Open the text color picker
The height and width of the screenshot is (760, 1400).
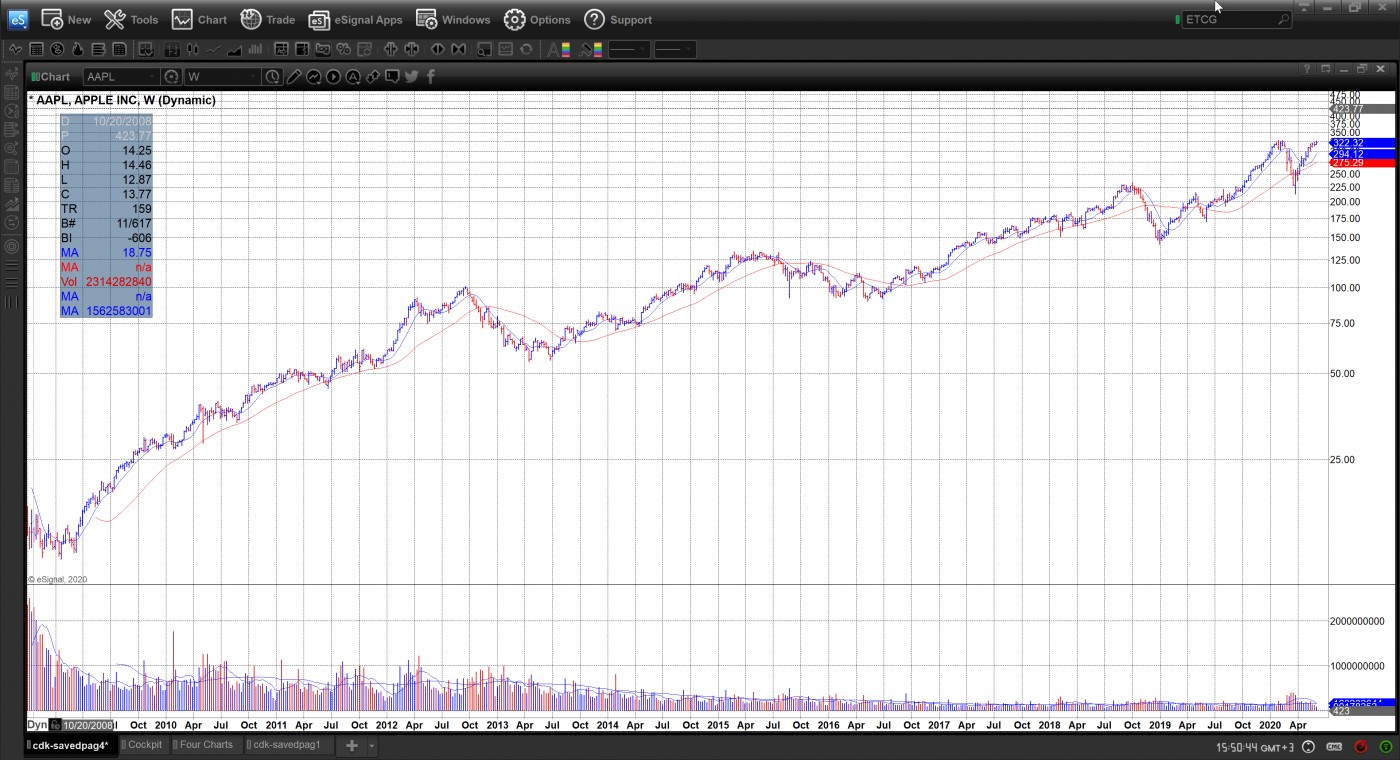point(559,49)
